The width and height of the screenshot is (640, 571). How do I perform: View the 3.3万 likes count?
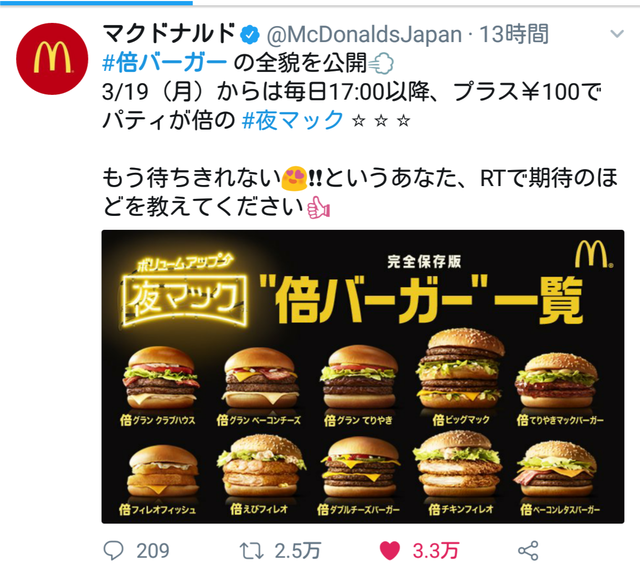(x=436, y=551)
